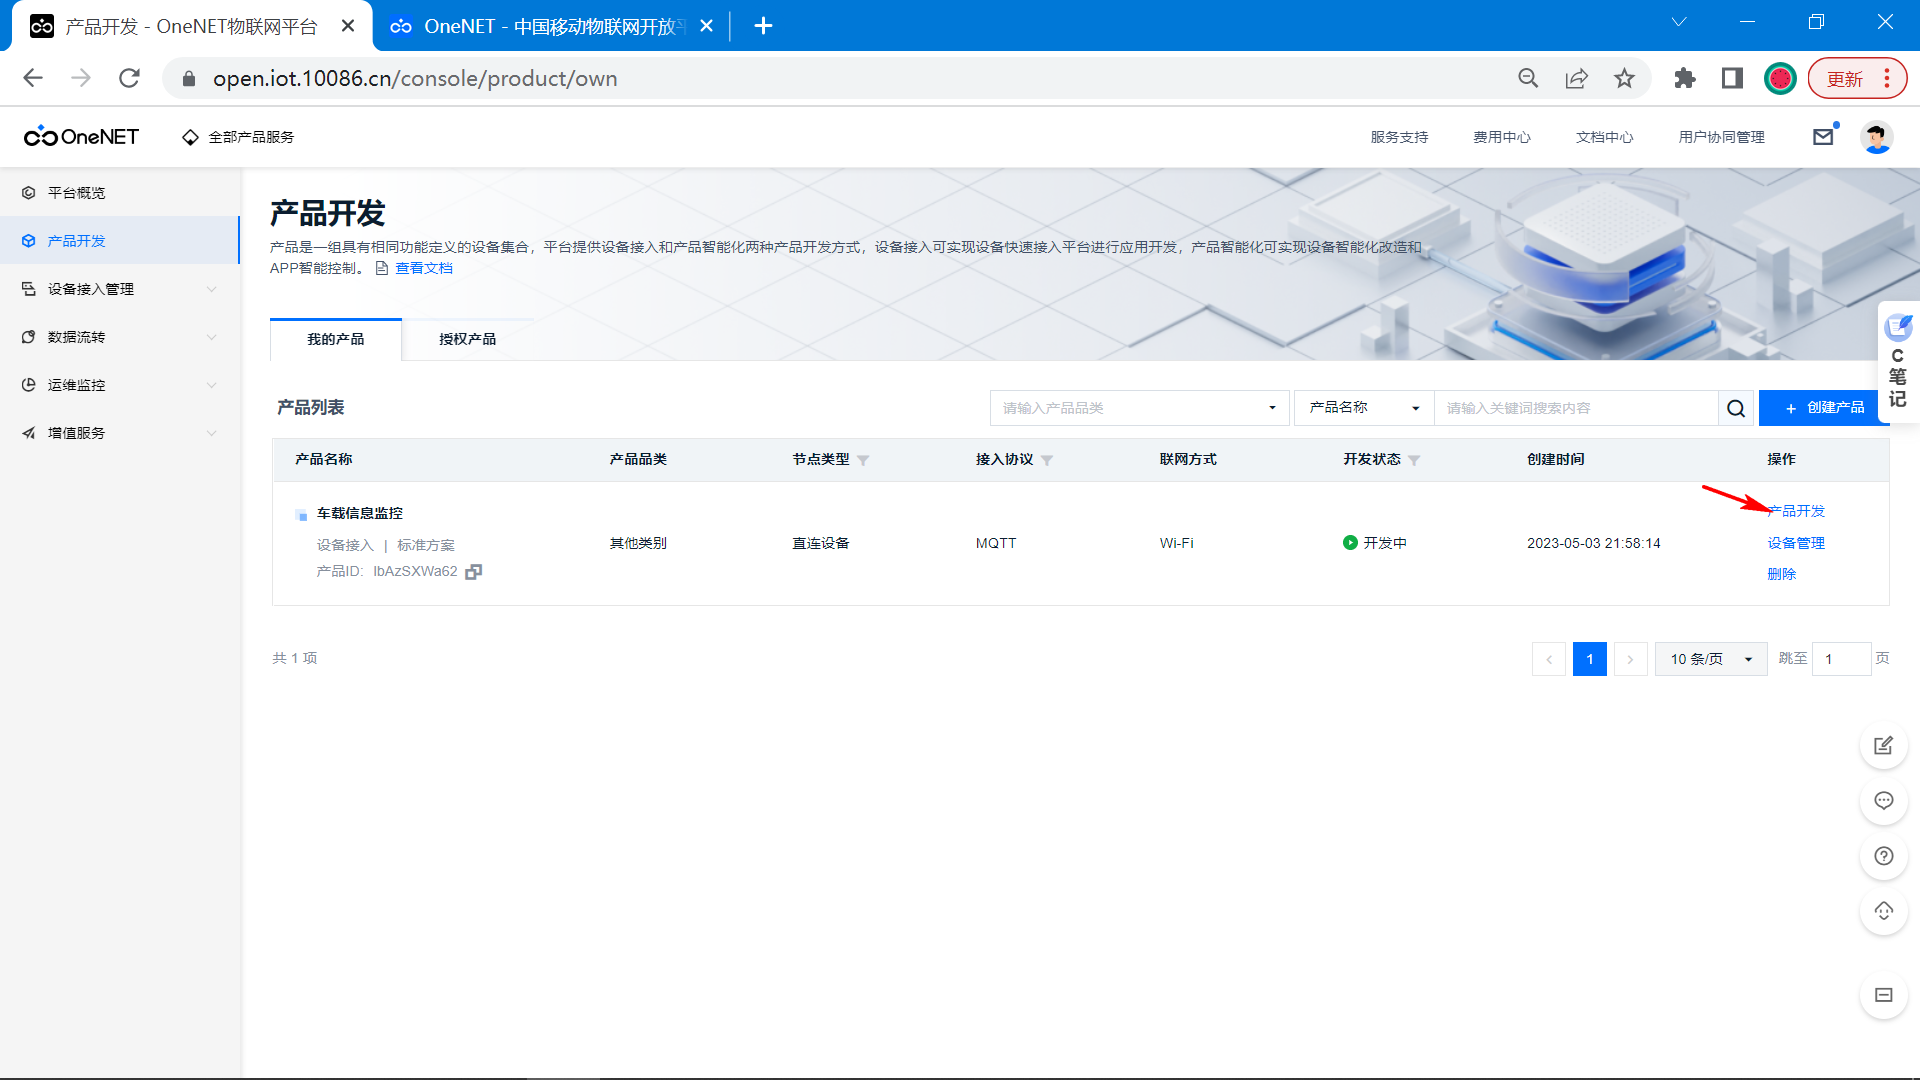Expand the 设备接入管理 sidebar menu
1920x1080 pixels.
pos(120,289)
